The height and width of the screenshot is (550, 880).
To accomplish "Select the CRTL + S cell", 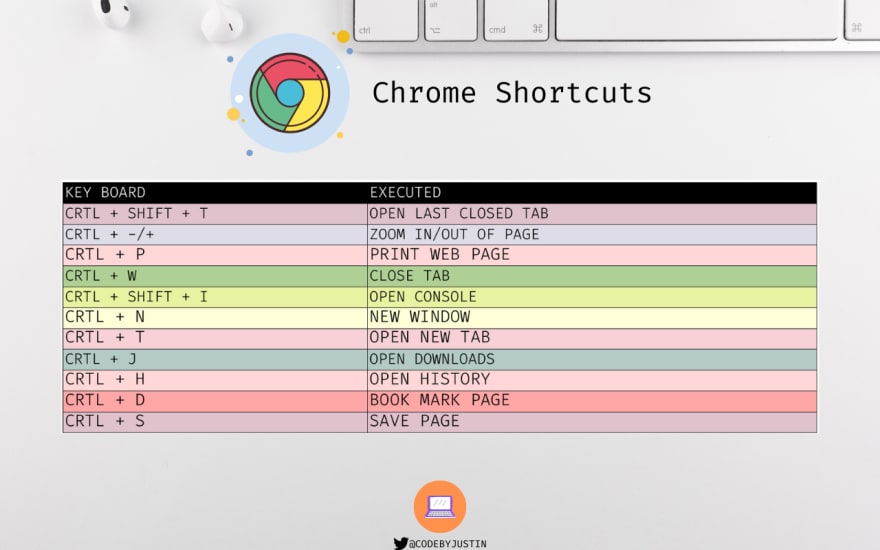I will tap(215, 422).
